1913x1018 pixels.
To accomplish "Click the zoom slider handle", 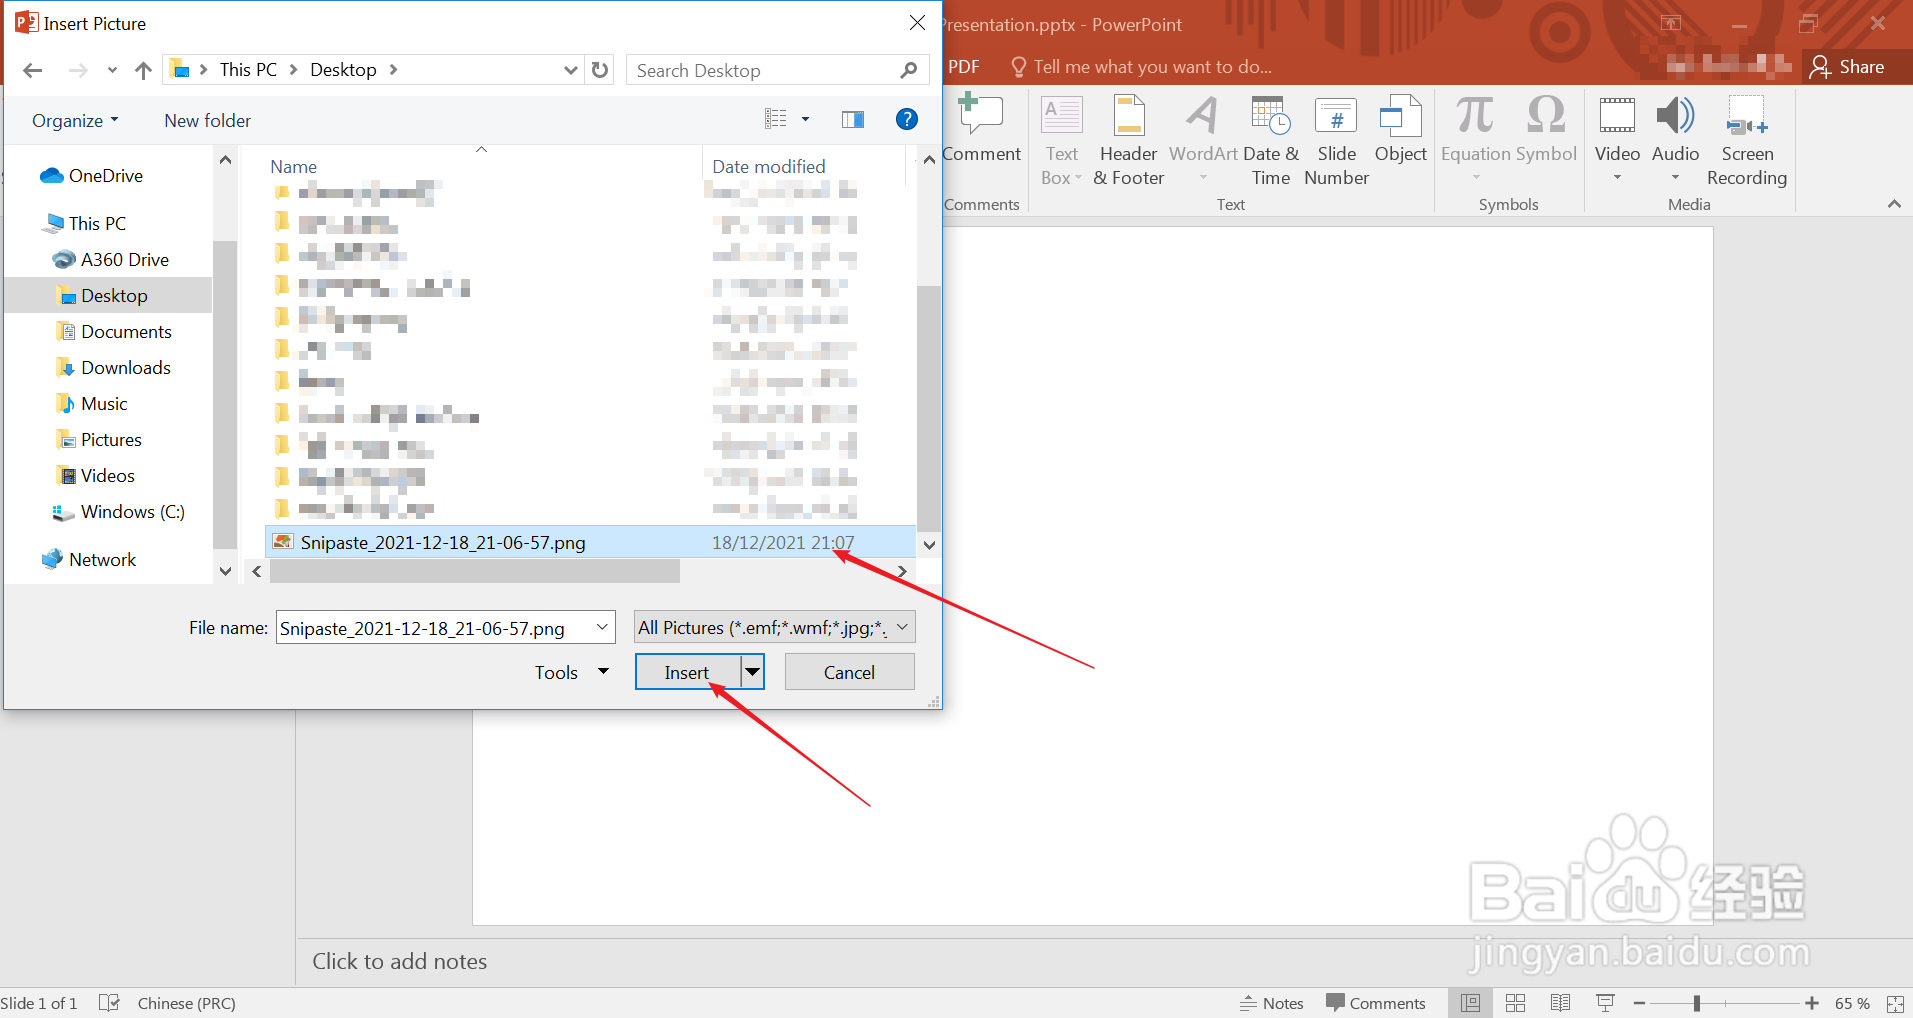I will 1697,1003.
